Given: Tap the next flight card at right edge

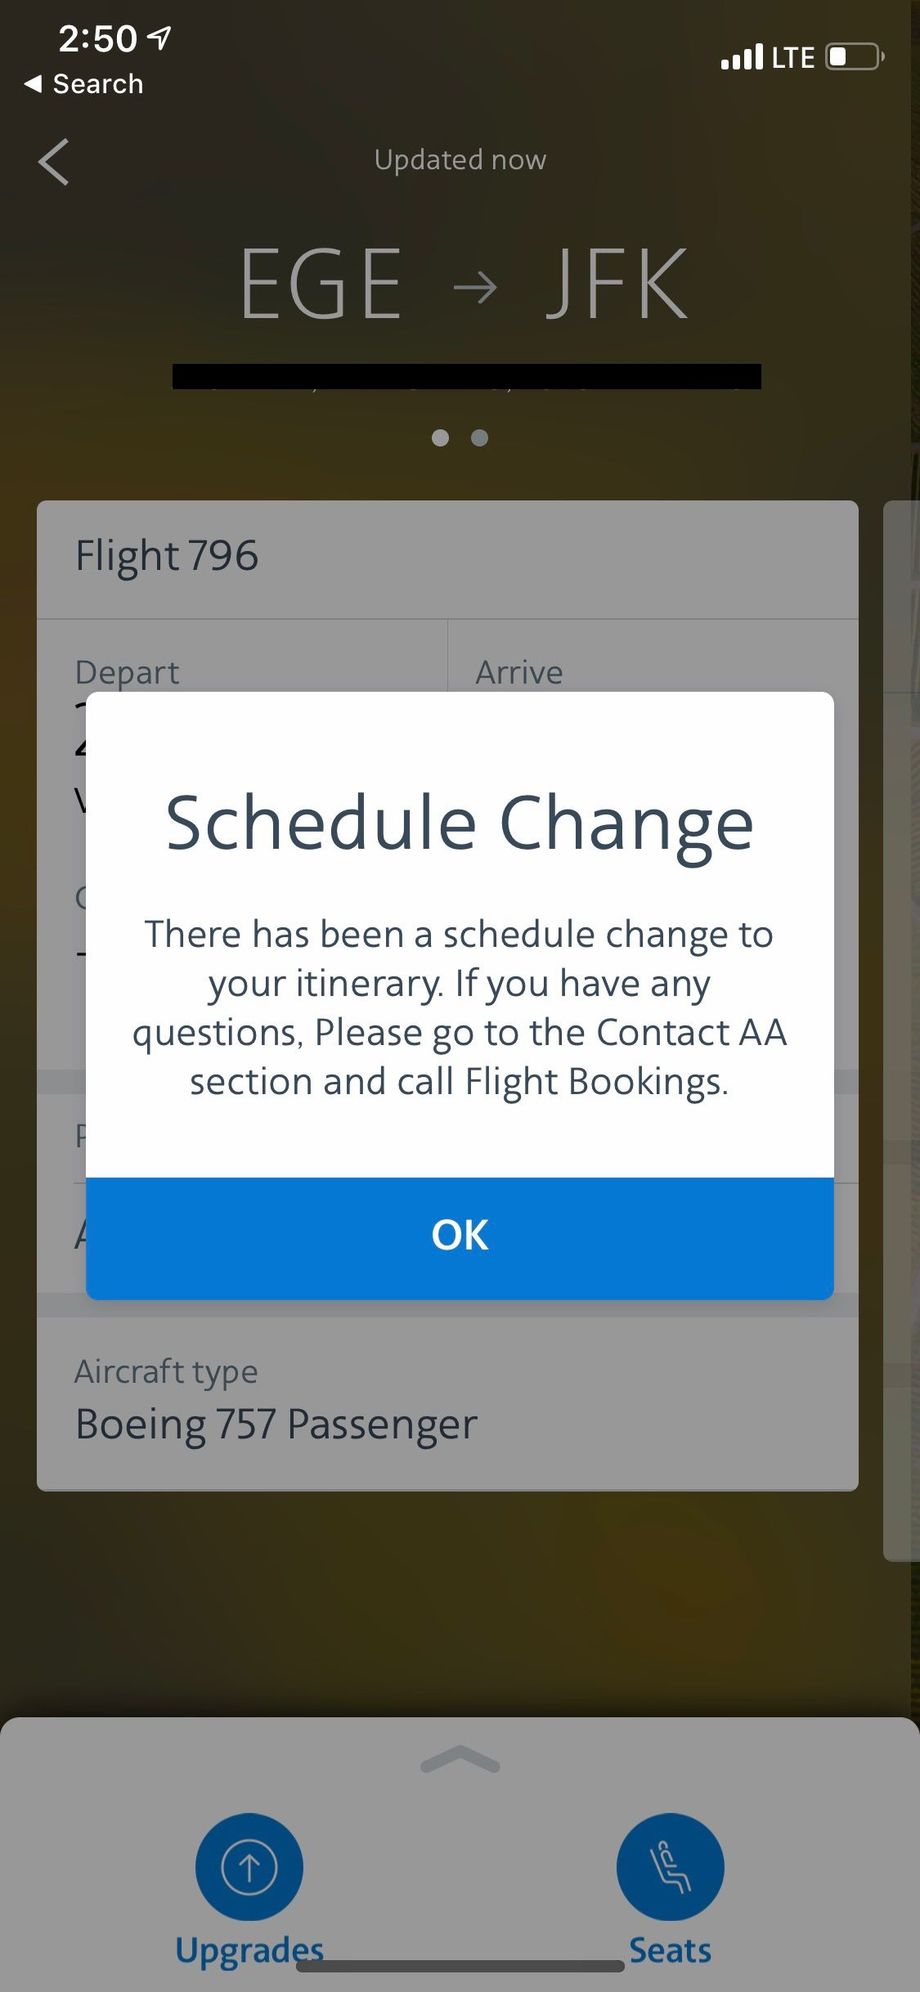Looking at the screenshot, I should point(902,1030).
